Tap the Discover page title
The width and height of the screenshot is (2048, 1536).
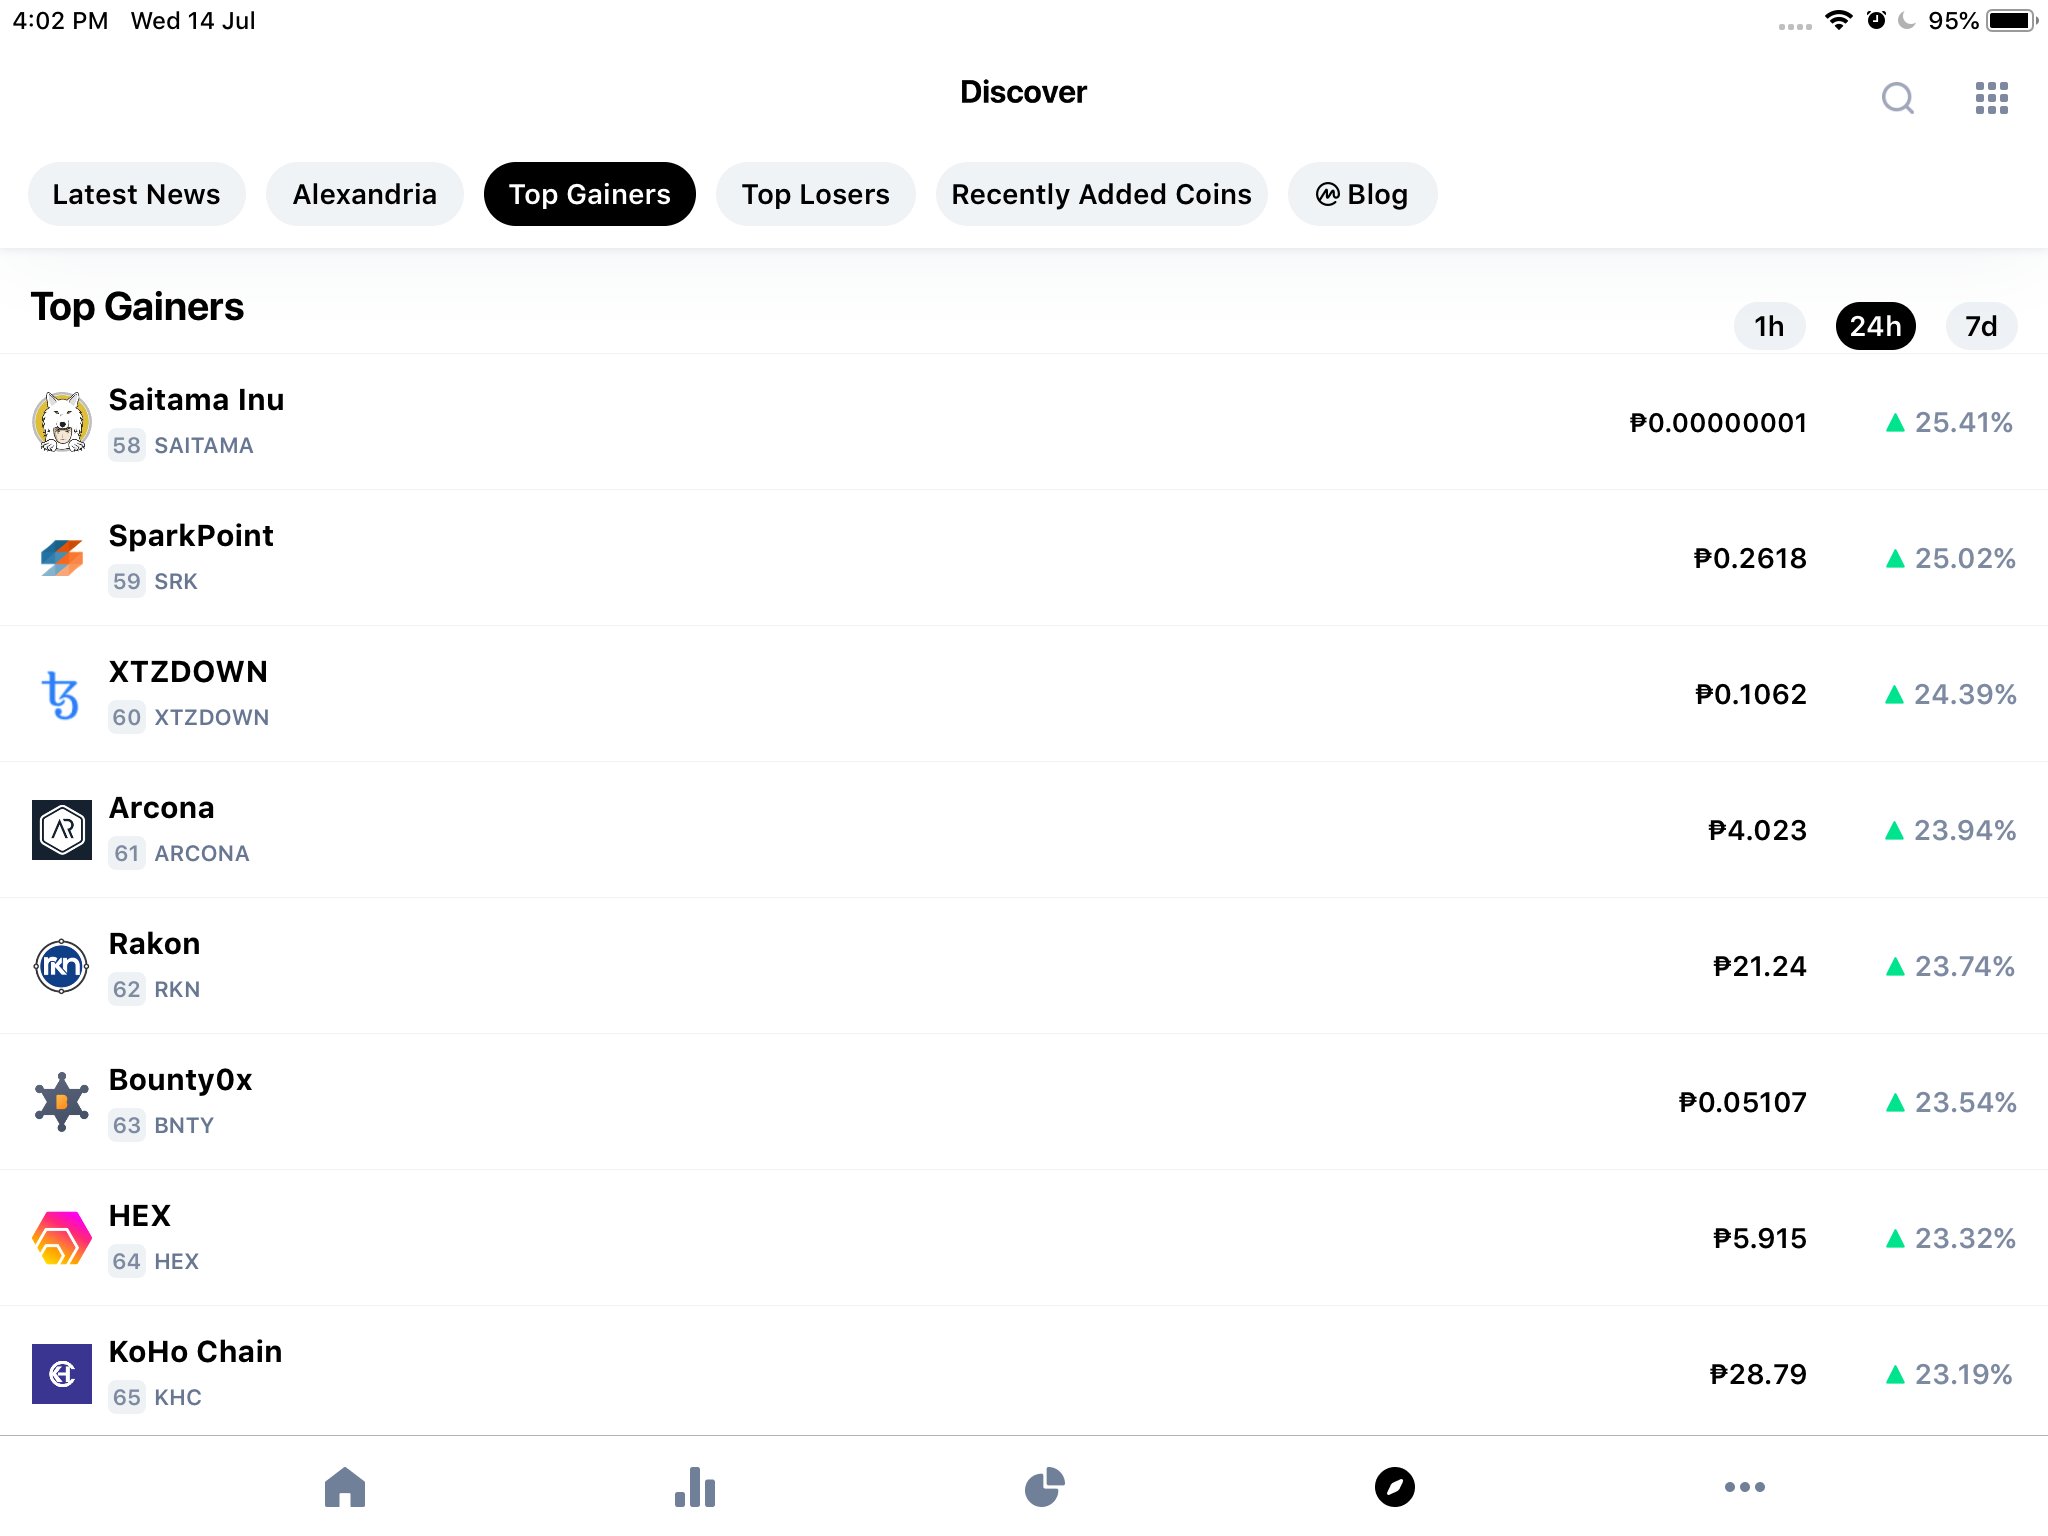tap(1023, 92)
